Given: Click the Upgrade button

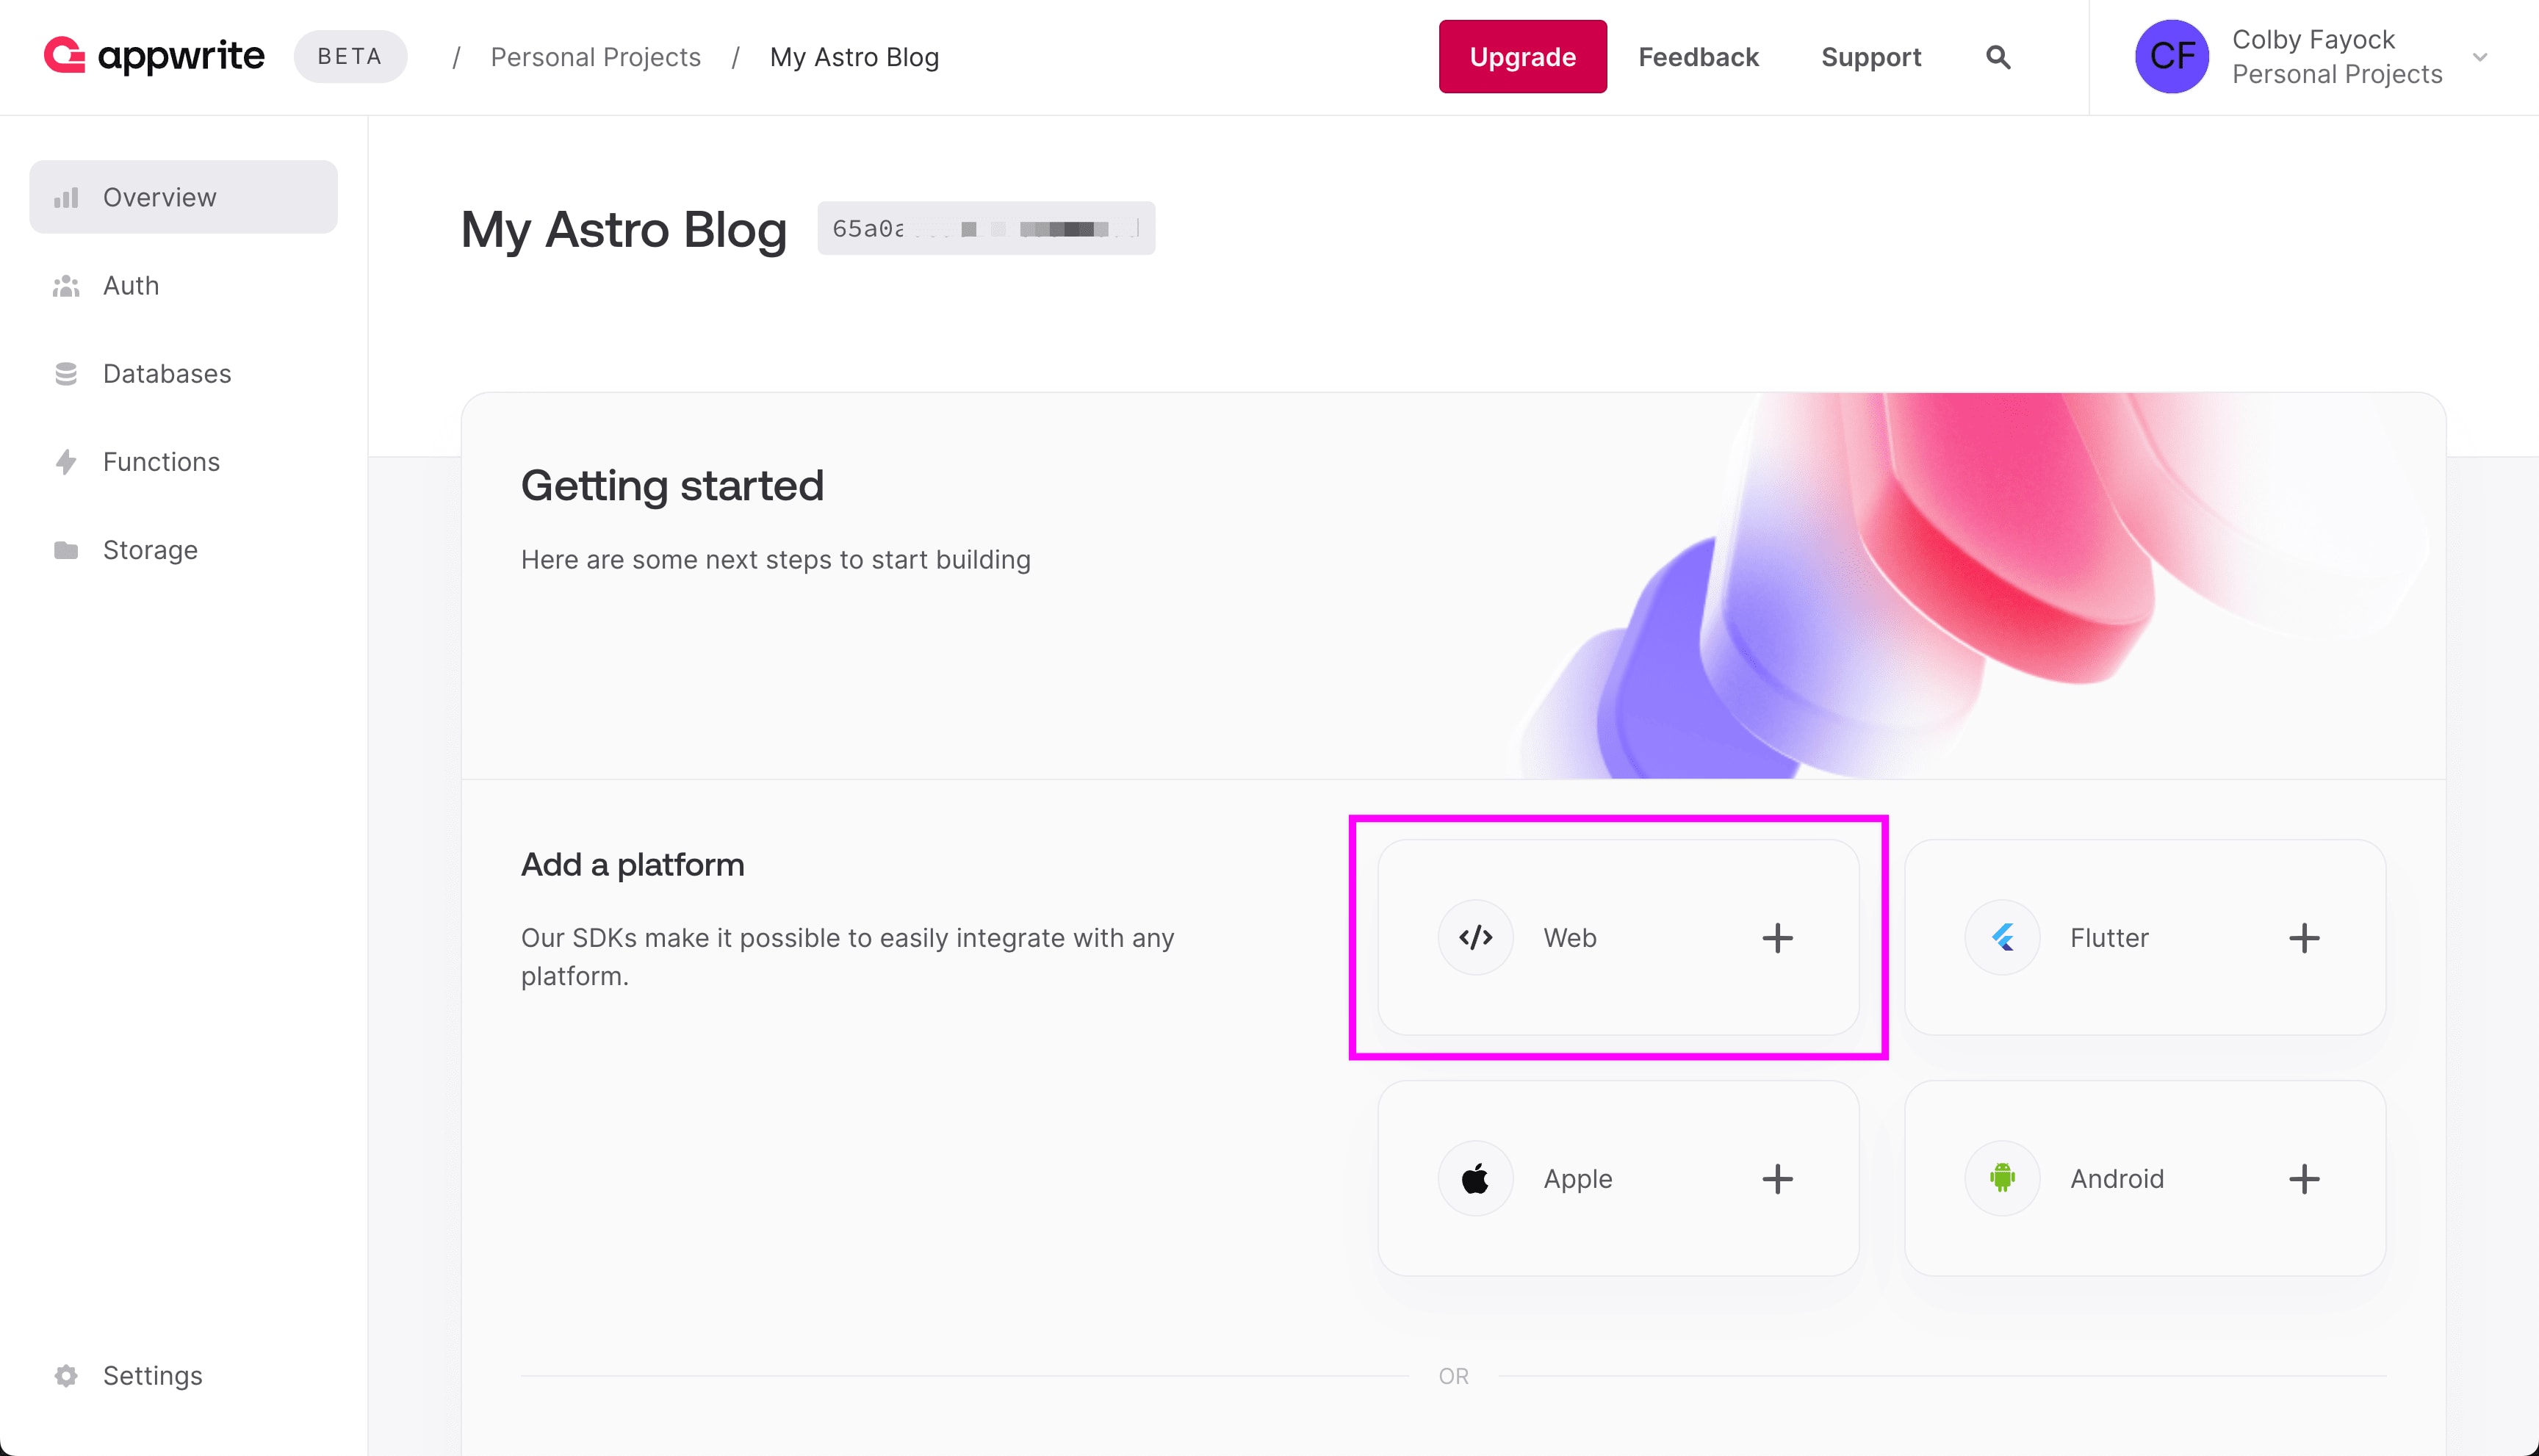Looking at the screenshot, I should (x=1522, y=57).
